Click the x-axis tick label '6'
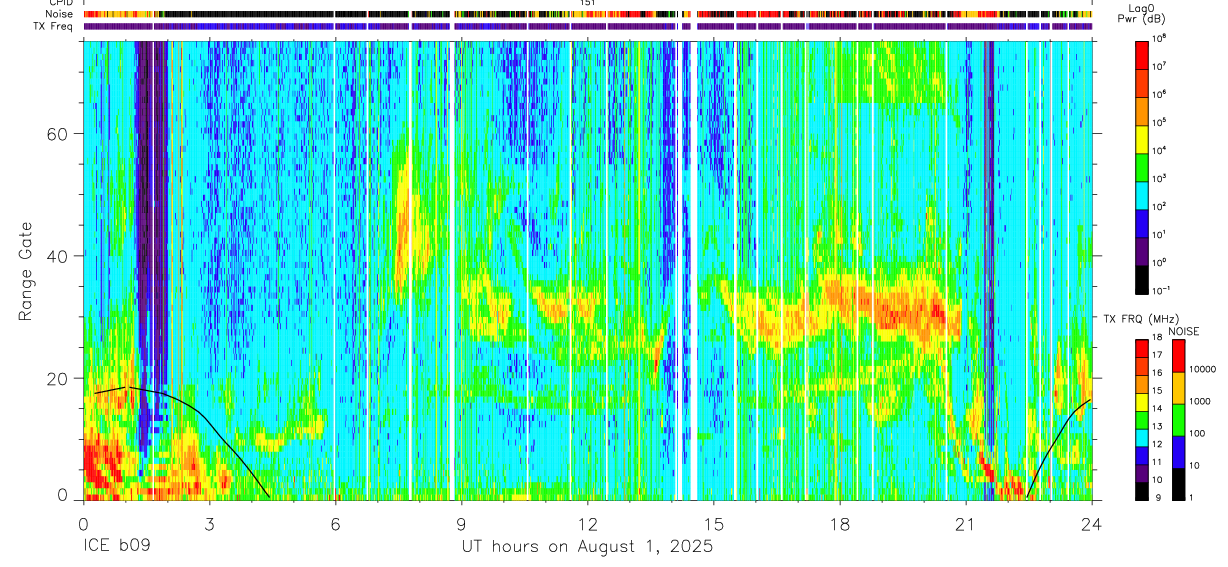The height and width of the screenshot is (567, 1228). [335, 523]
